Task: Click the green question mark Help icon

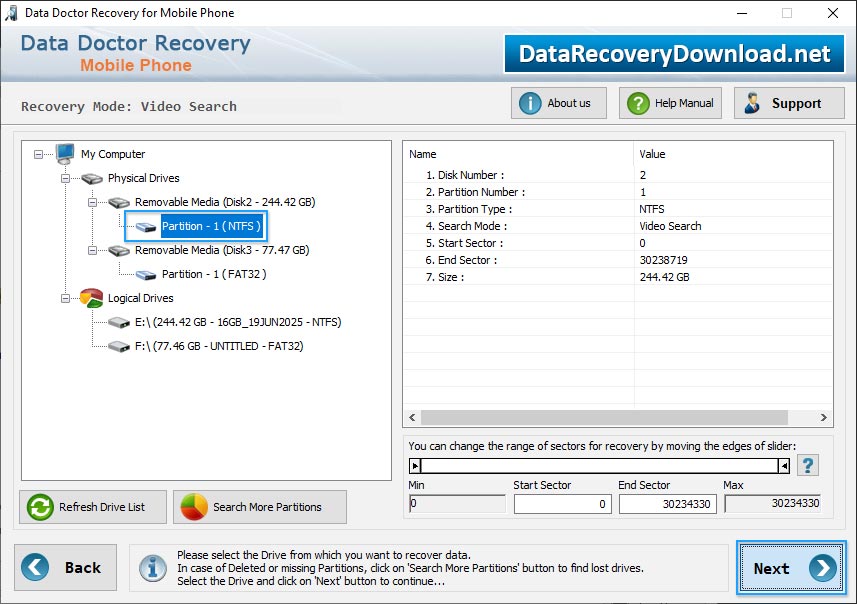Action: click(638, 103)
